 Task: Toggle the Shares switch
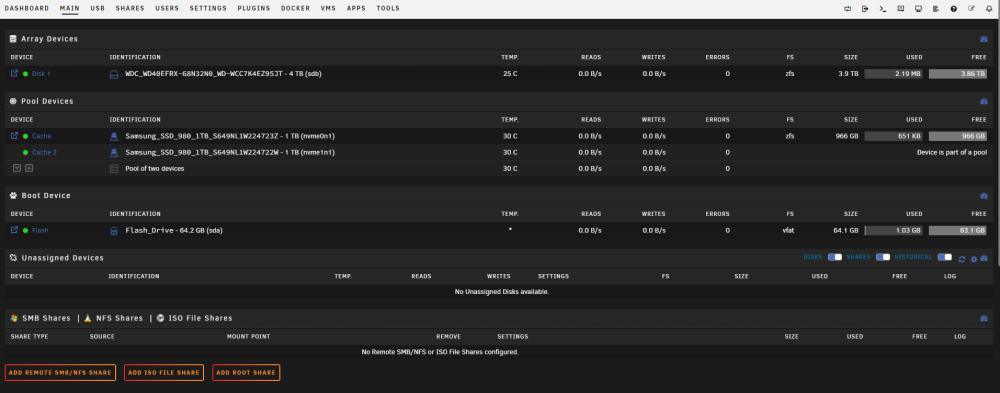(x=883, y=257)
